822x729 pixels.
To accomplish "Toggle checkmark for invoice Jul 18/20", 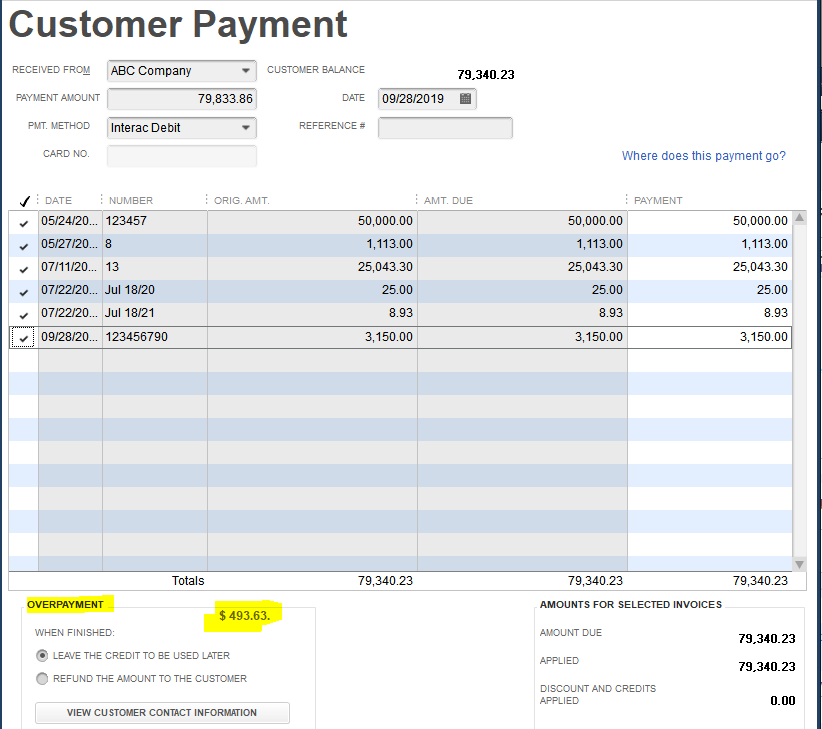I will (x=24, y=292).
